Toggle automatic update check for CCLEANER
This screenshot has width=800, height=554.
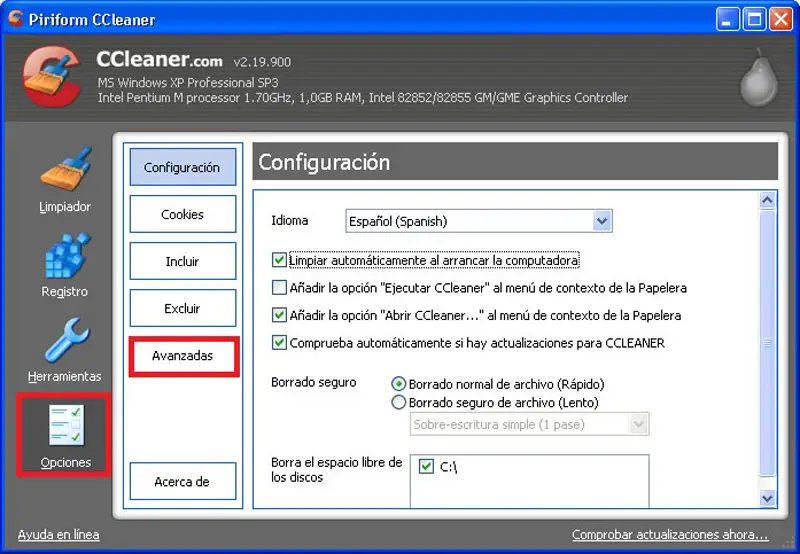(x=279, y=343)
